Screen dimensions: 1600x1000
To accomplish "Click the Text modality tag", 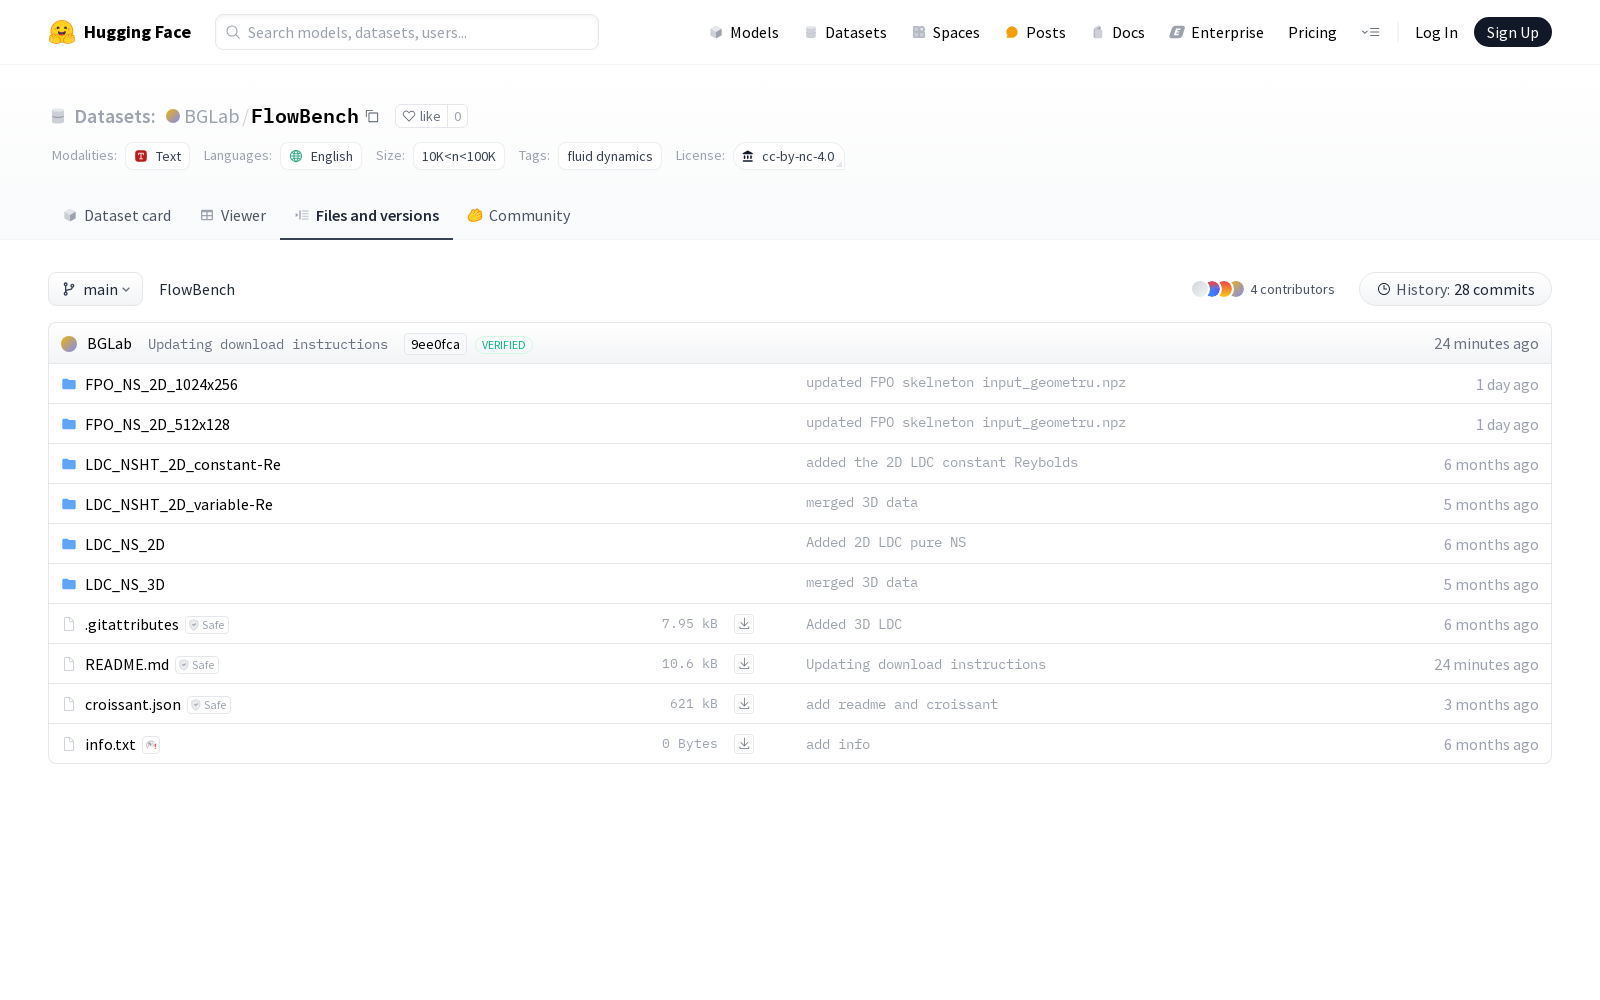I will [157, 156].
